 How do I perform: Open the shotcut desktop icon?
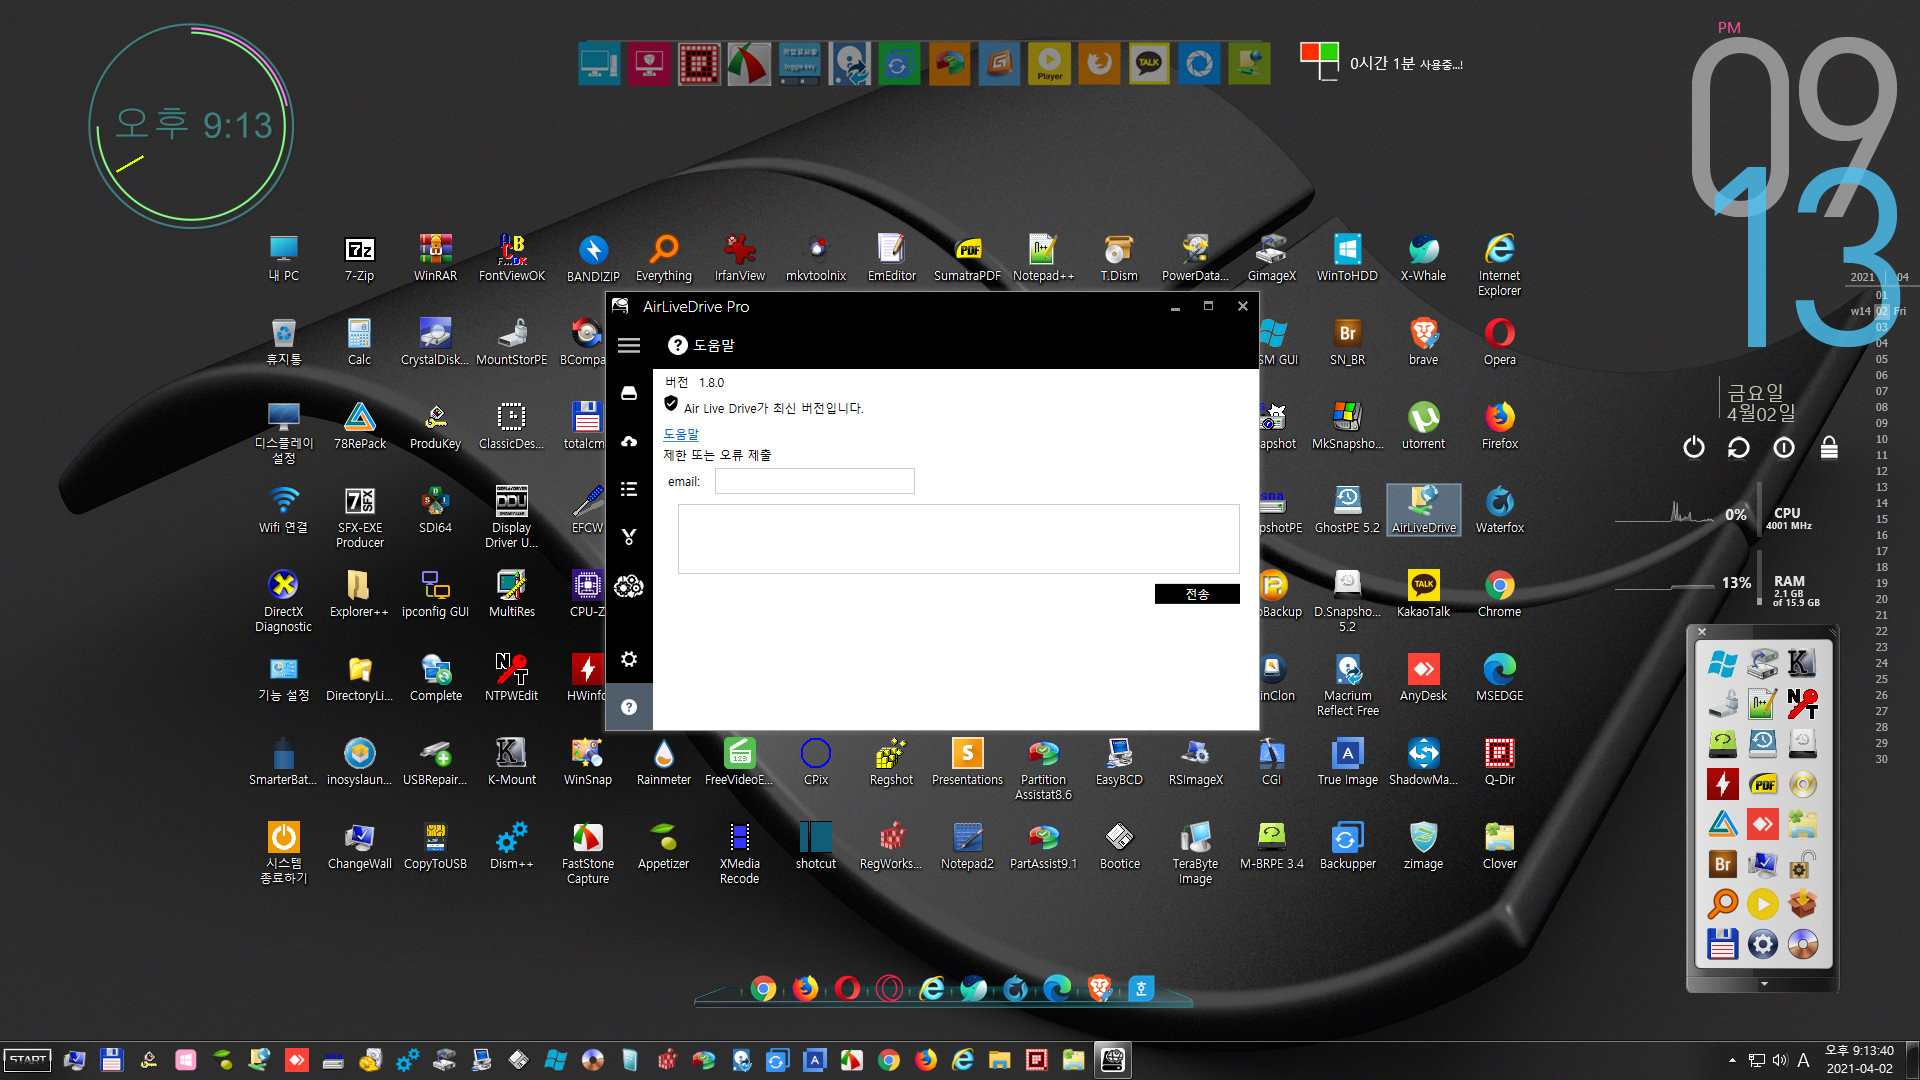[815, 846]
